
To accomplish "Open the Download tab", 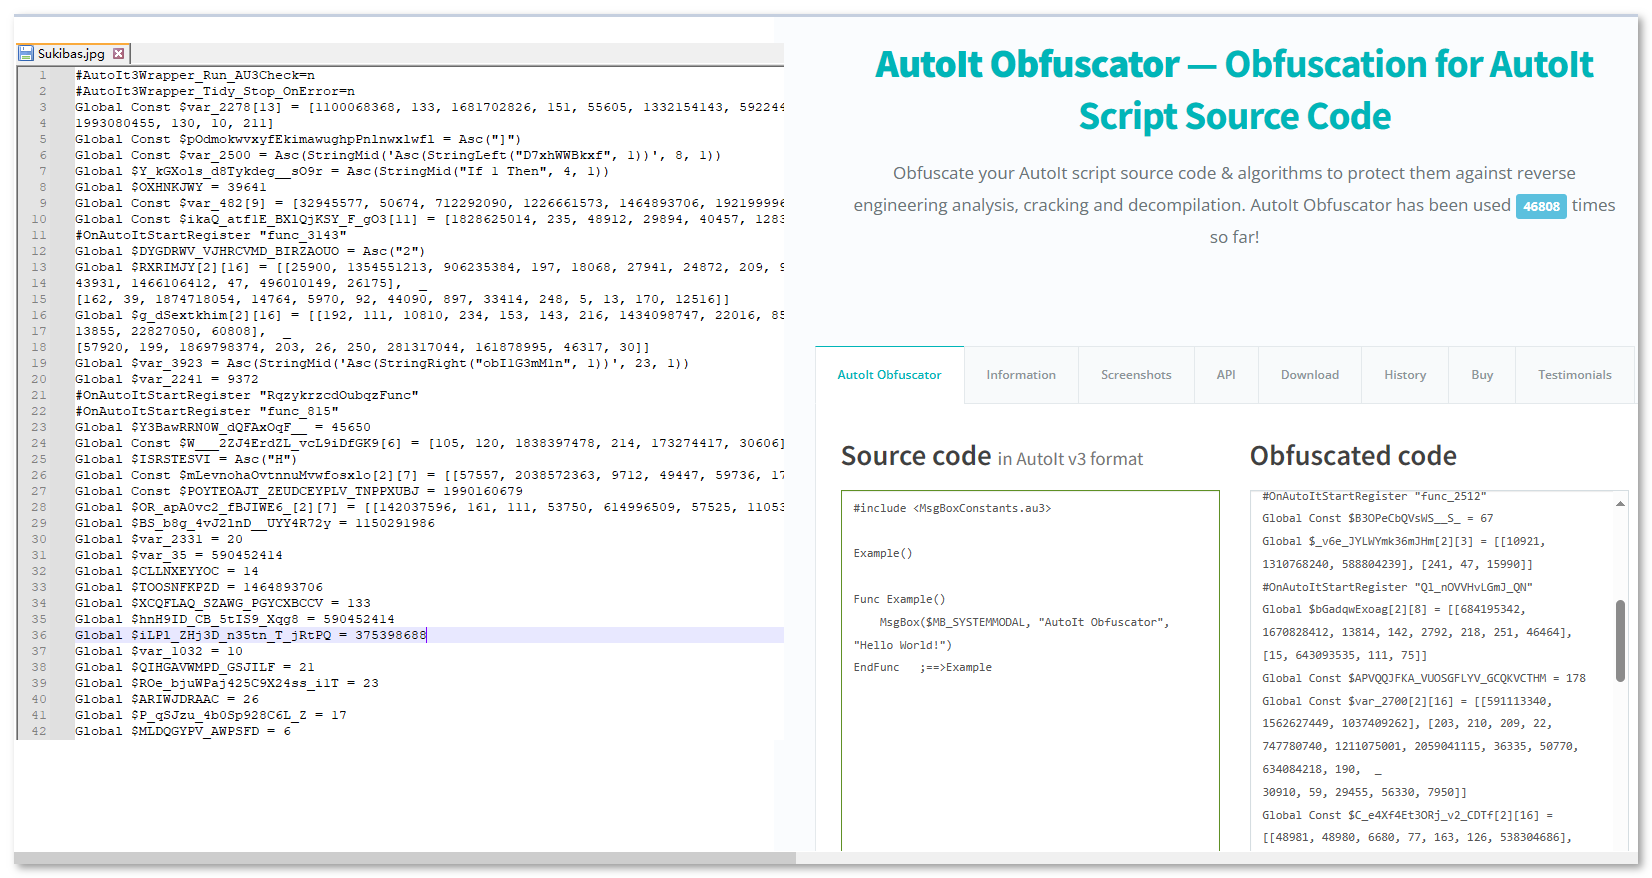I will coord(1309,375).
